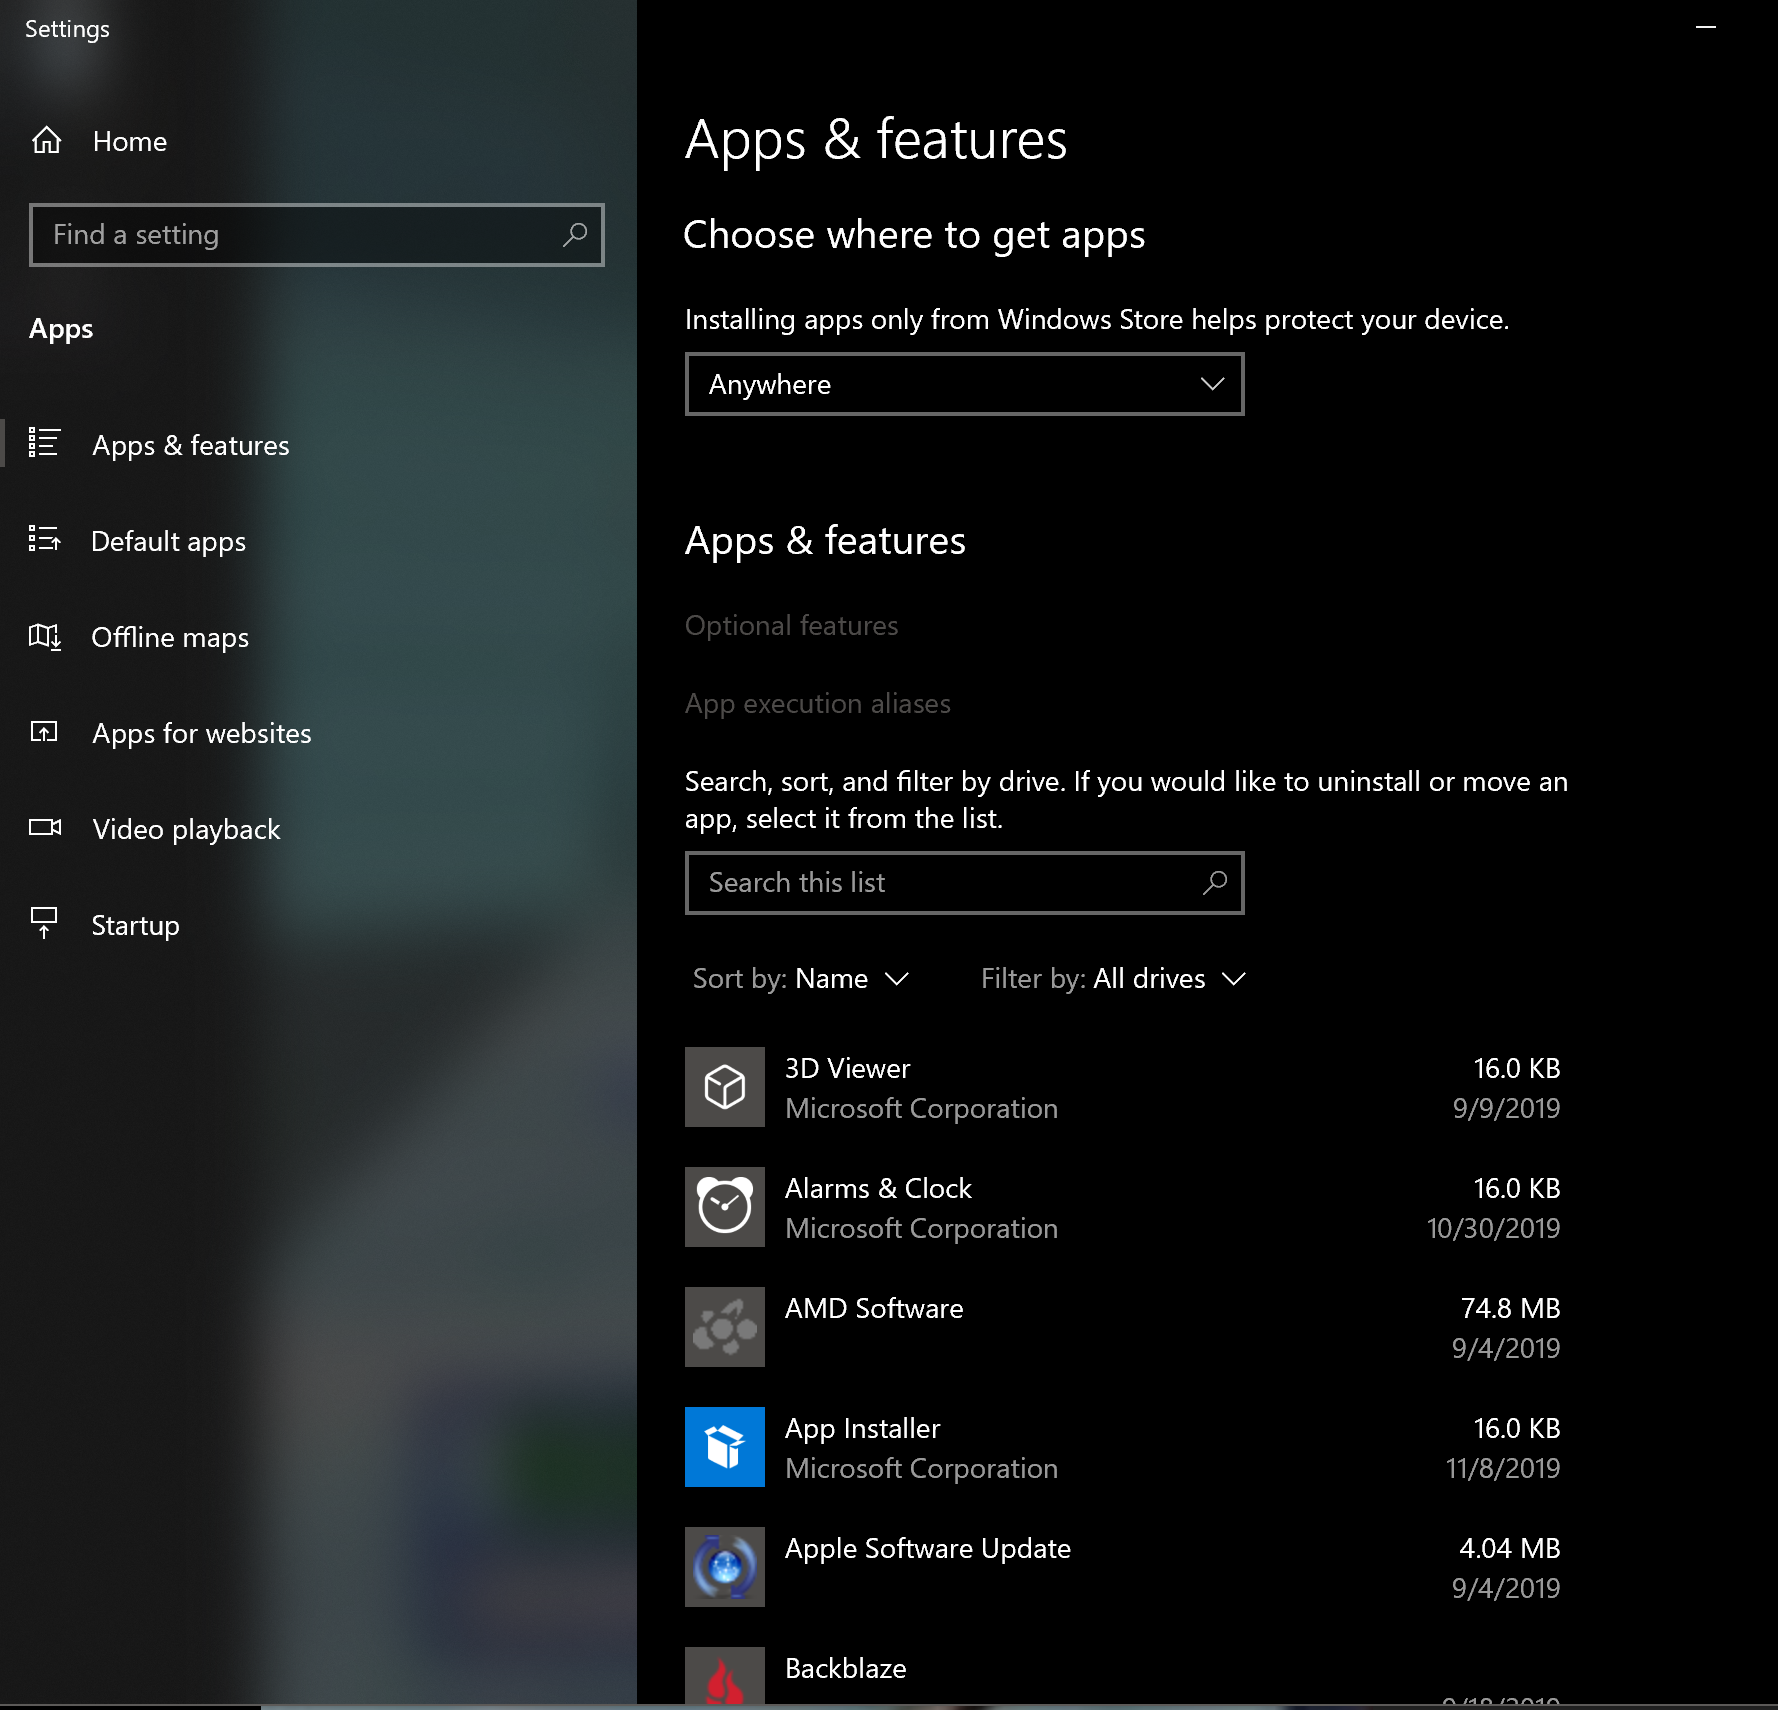The width and height of the screenshot is (1778, 1710).
Task: Select the App Installer app name
Action: (x=863, y=1428)
